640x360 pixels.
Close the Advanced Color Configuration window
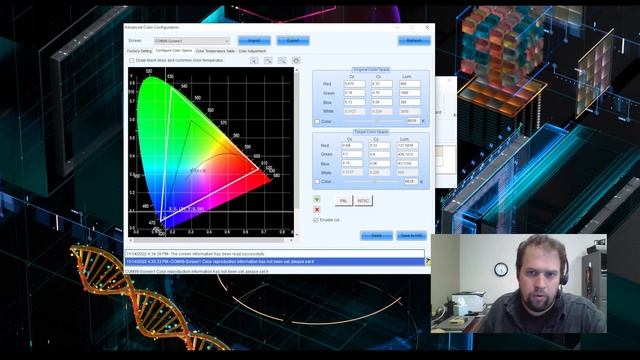pyautogui.click(x=427, y=27)
